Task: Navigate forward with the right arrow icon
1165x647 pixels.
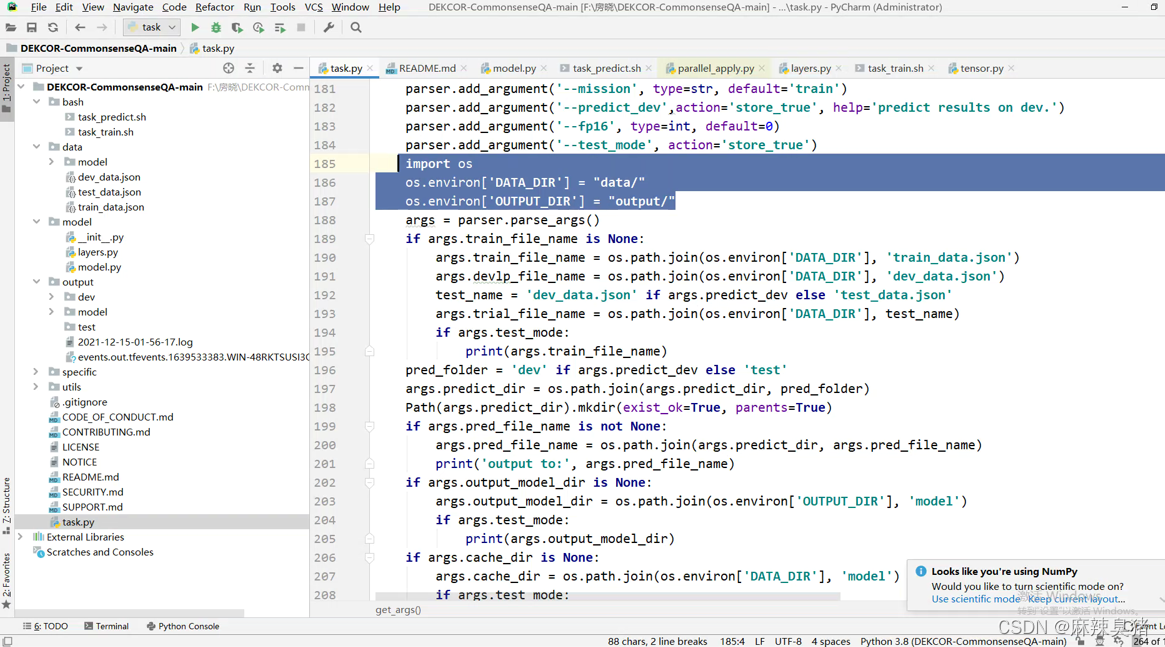Action: pos(102,27)
